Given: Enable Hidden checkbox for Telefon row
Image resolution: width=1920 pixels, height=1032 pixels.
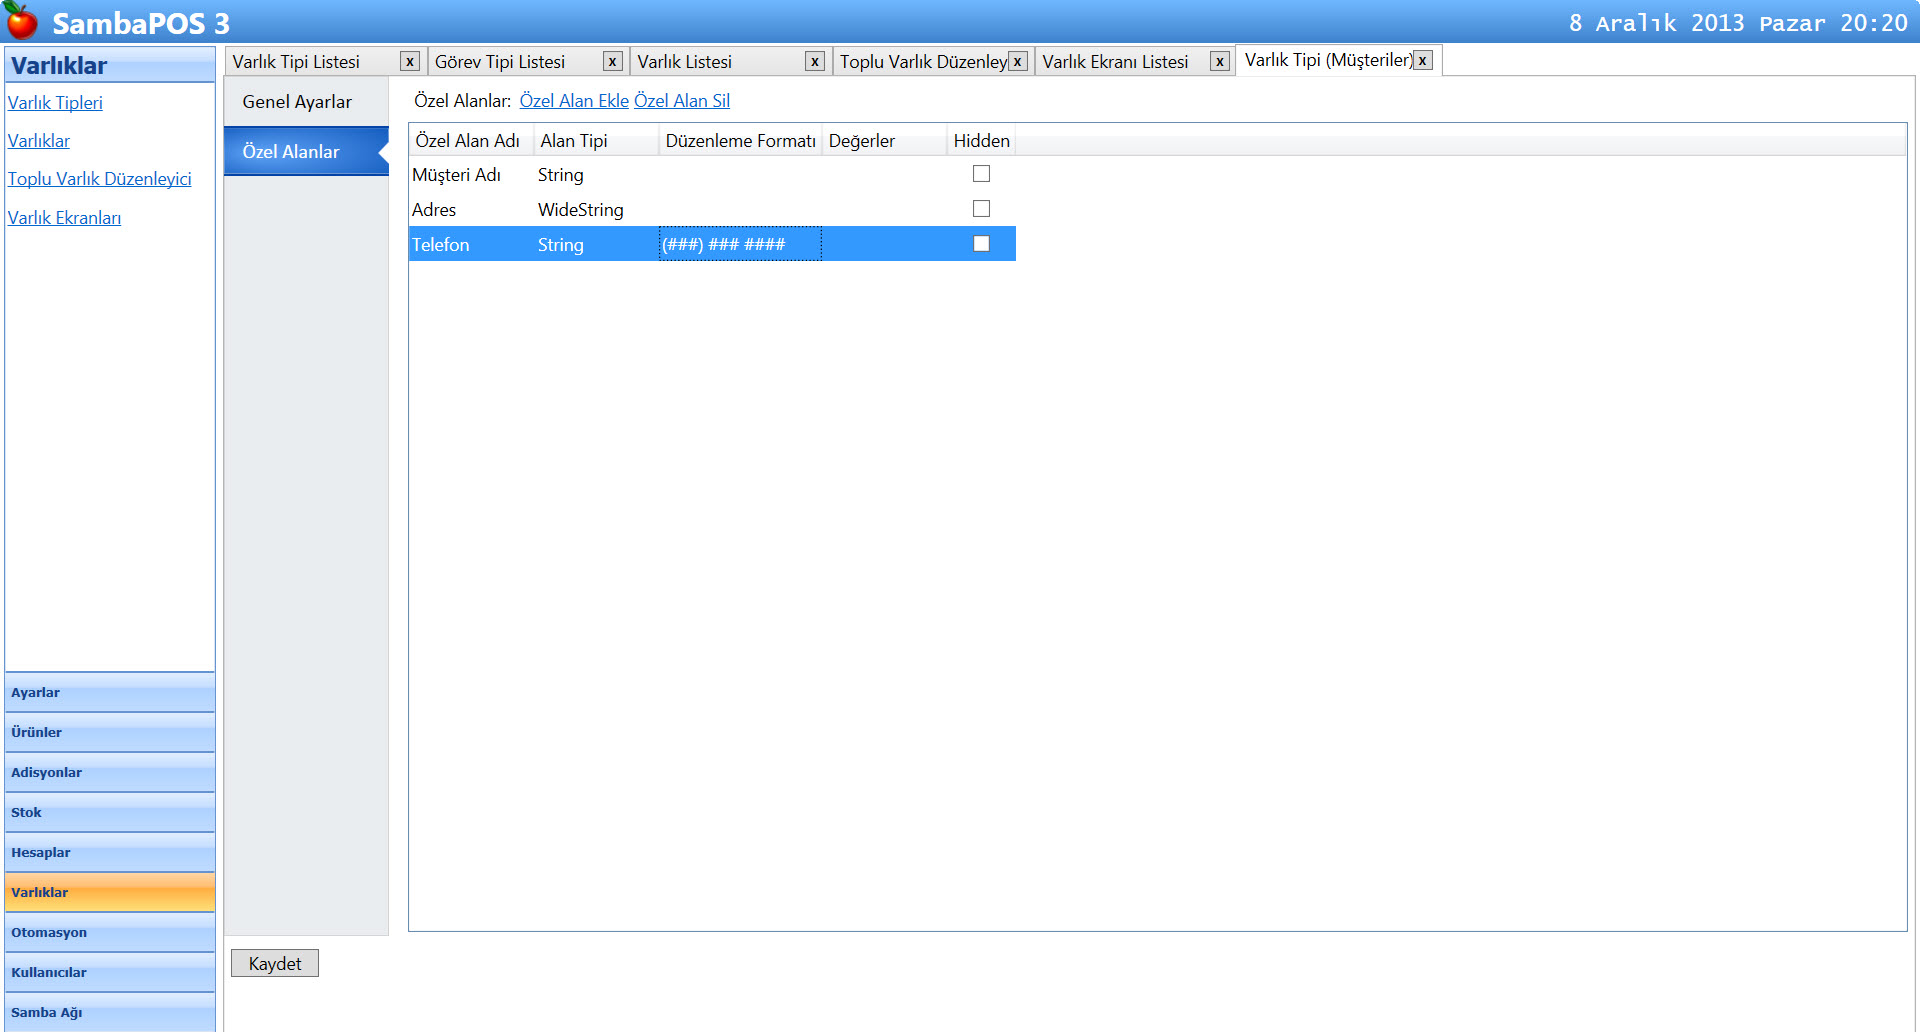Looking at the screenshot, I should point(981,244).
